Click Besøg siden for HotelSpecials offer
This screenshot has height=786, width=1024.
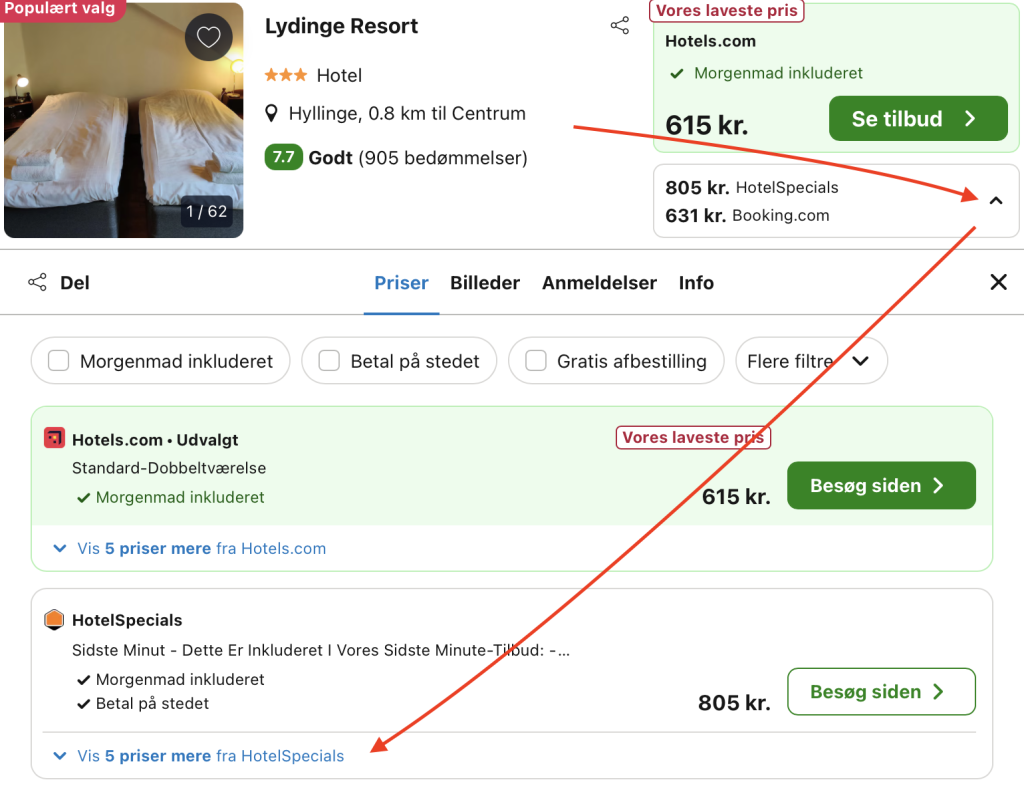(880, 691)
